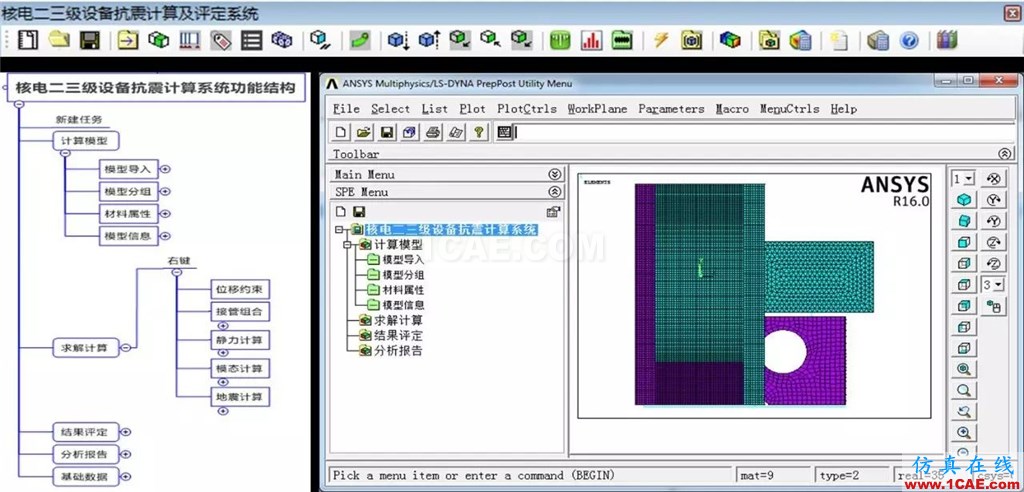This screenshot has height=492, width=1024.
Task: Collapse the Toolbar panel chevron
Action: (x=1004, y=154)
